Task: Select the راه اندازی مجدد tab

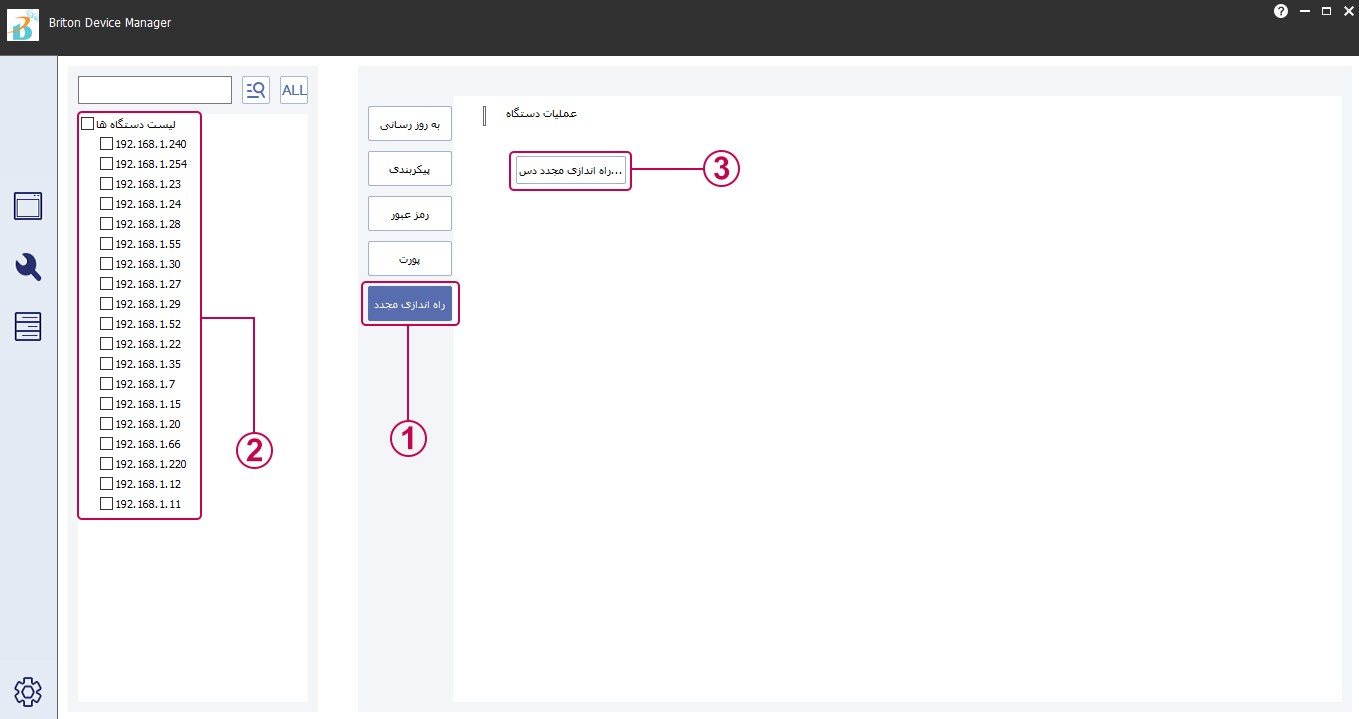Action: (410, 304)
